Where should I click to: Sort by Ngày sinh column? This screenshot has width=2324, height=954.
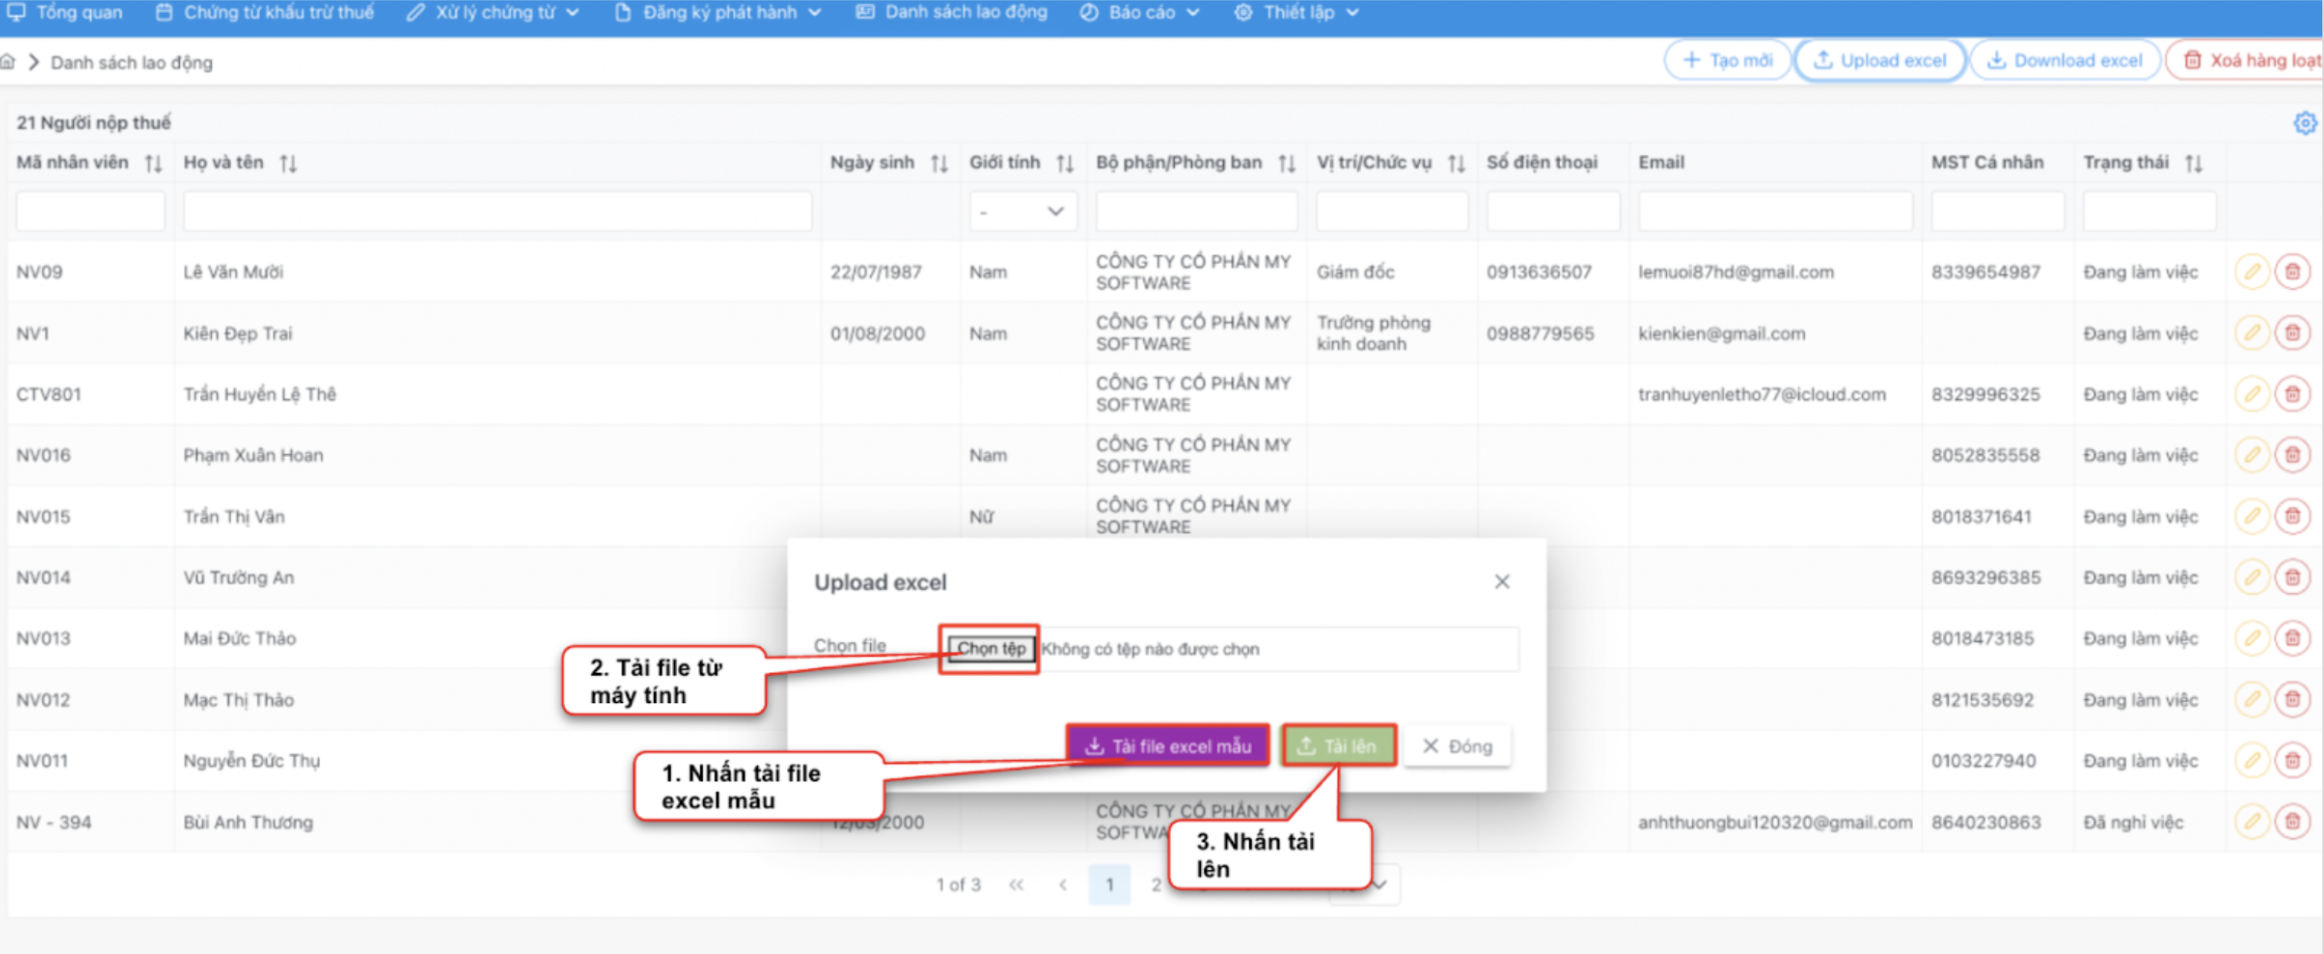click(939, 163)
